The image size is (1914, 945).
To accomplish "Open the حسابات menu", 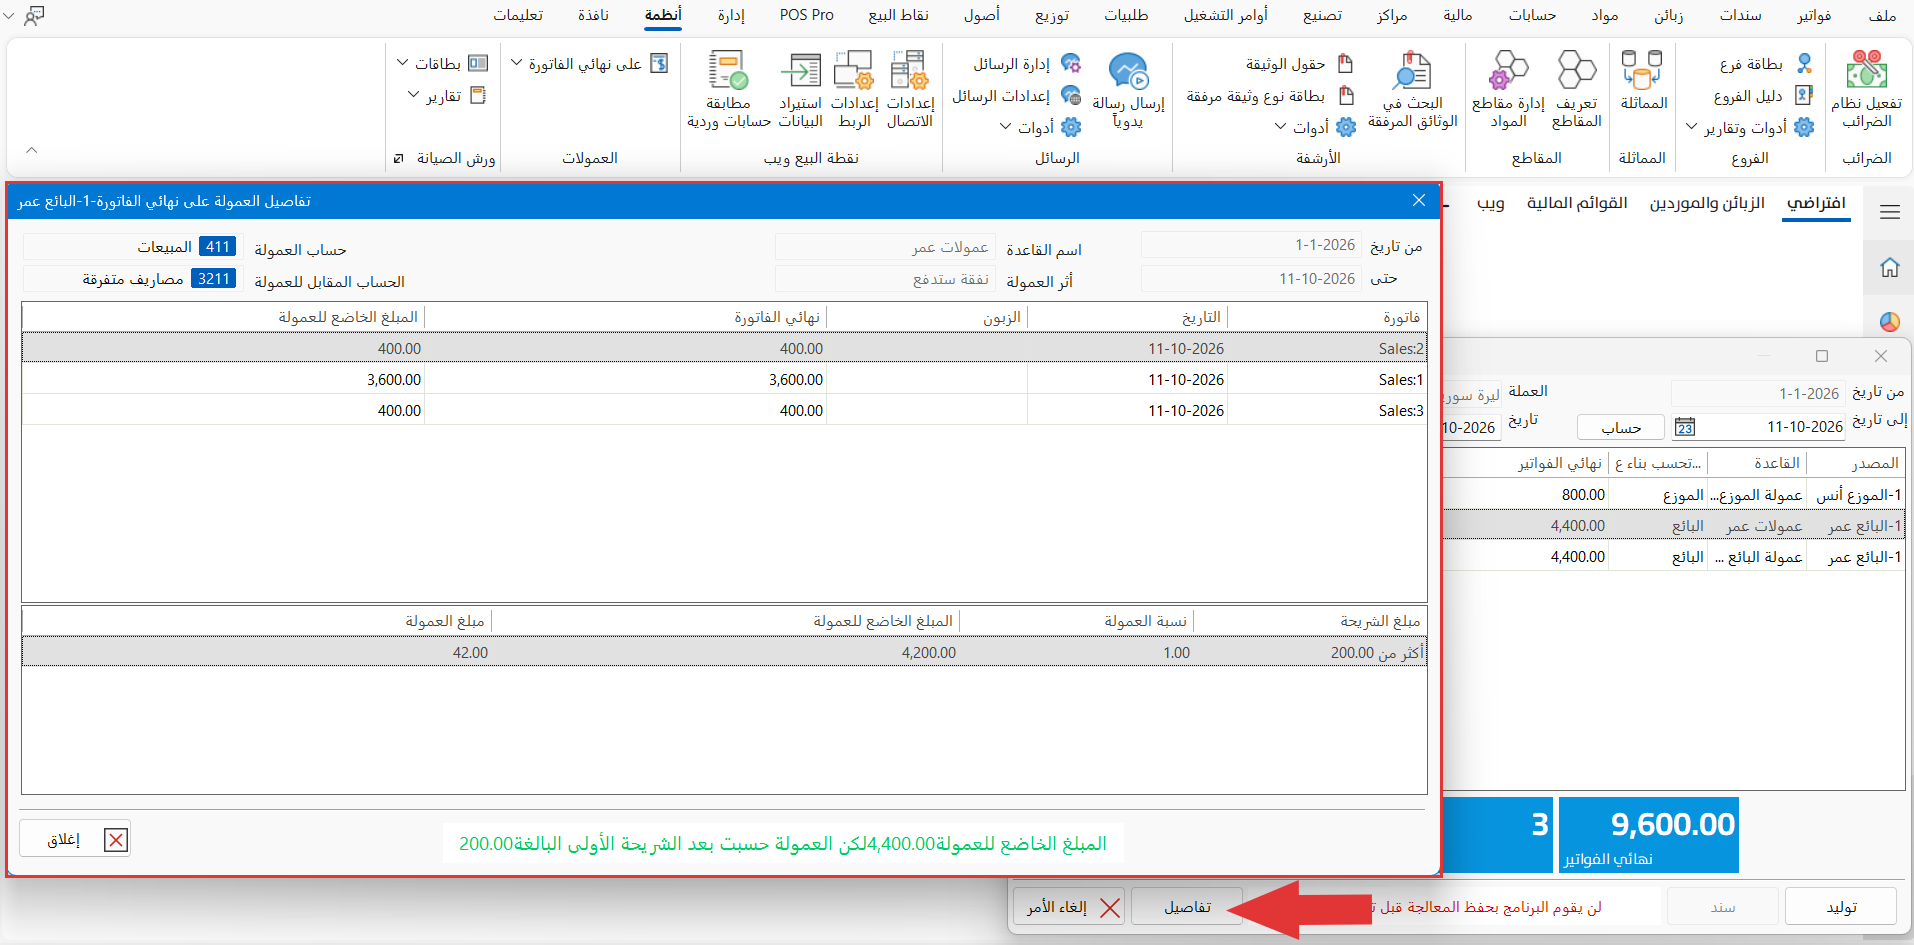I will click(1532, 15).
